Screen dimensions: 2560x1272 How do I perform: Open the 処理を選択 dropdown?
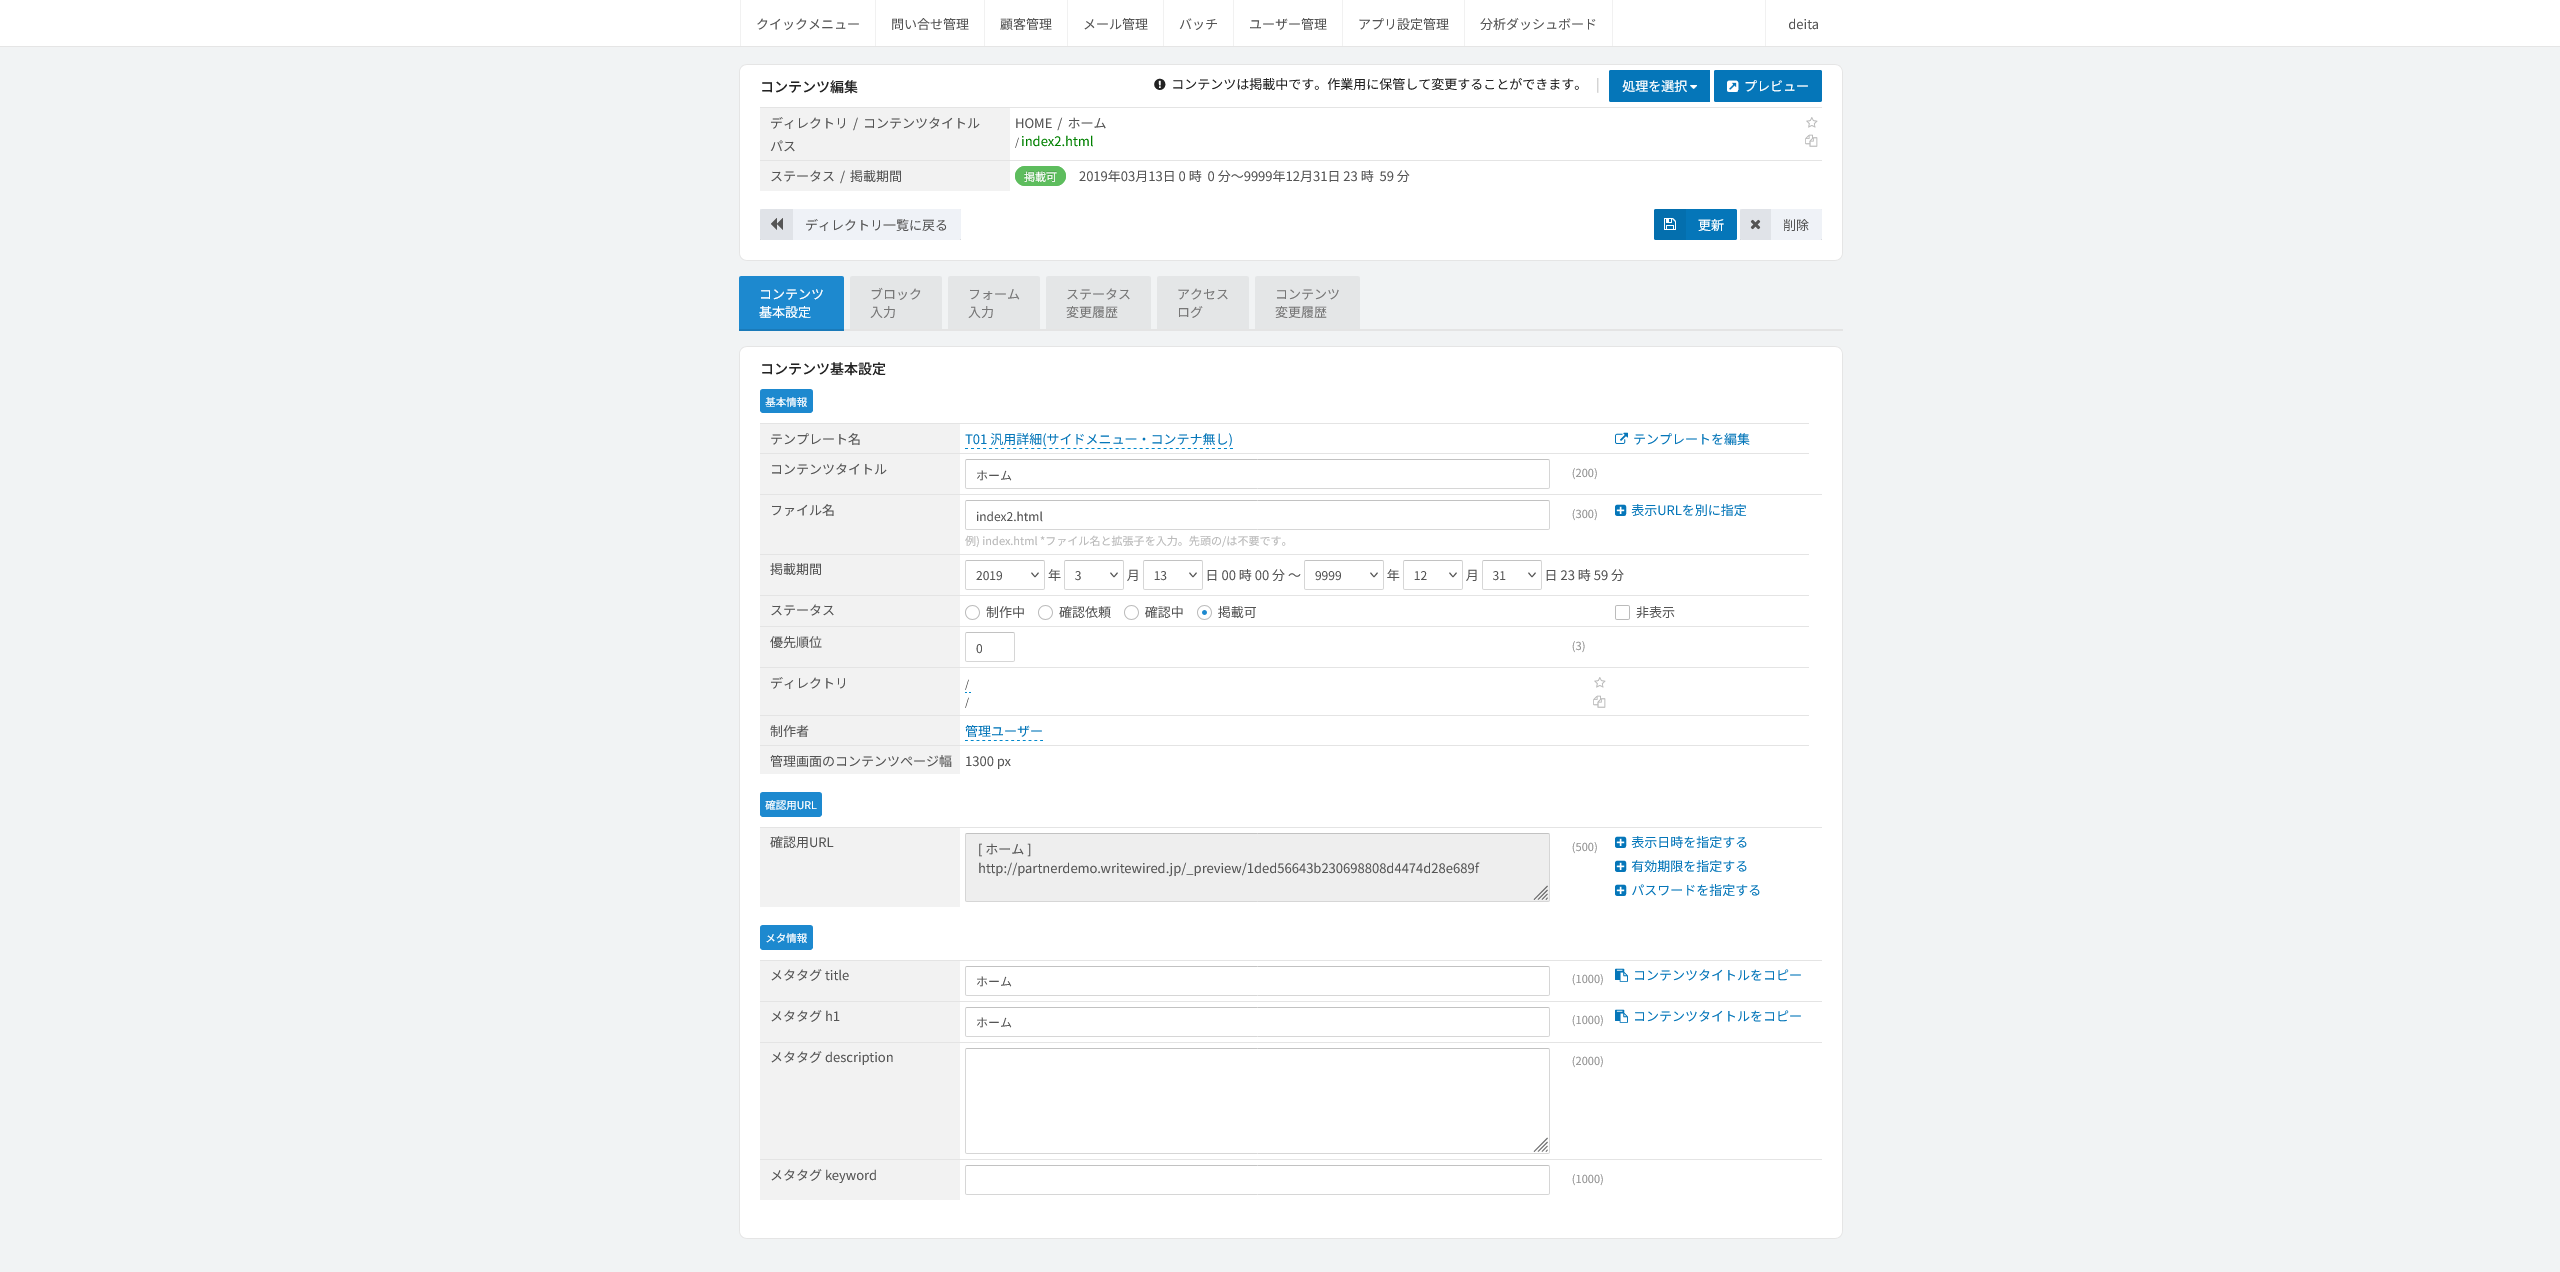(x=1659, y=86)
